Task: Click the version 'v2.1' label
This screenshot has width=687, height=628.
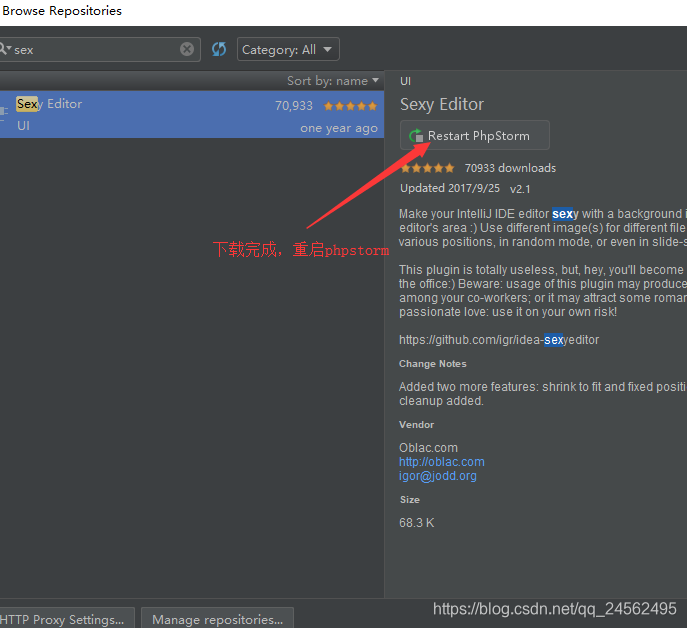Action: pos(520,189)
